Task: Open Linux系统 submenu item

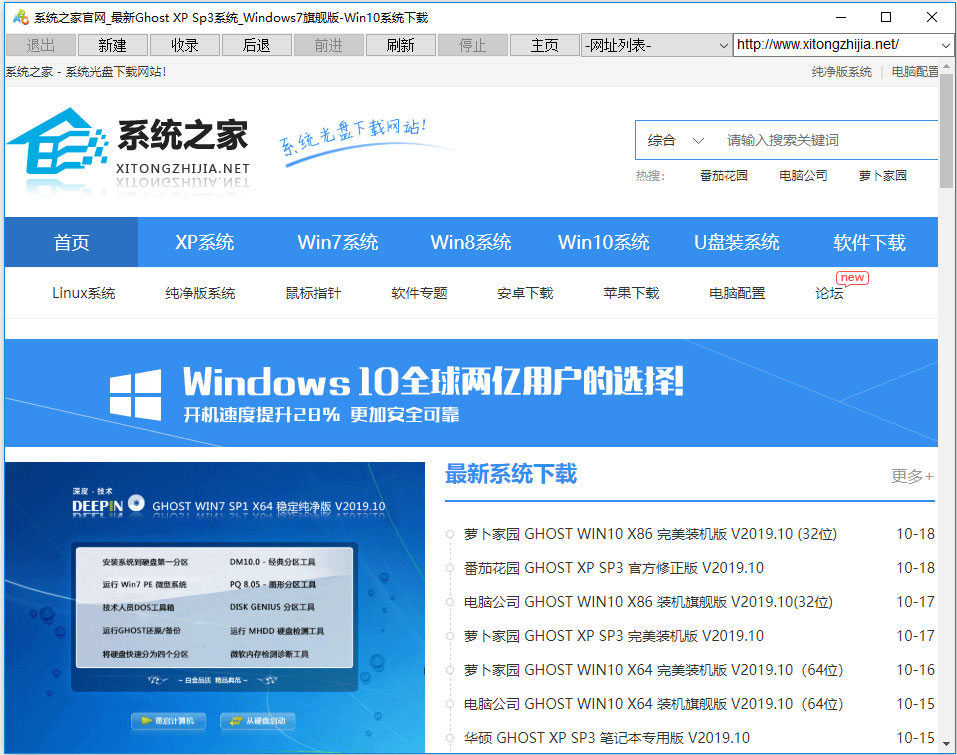Action: click(84, 293)
